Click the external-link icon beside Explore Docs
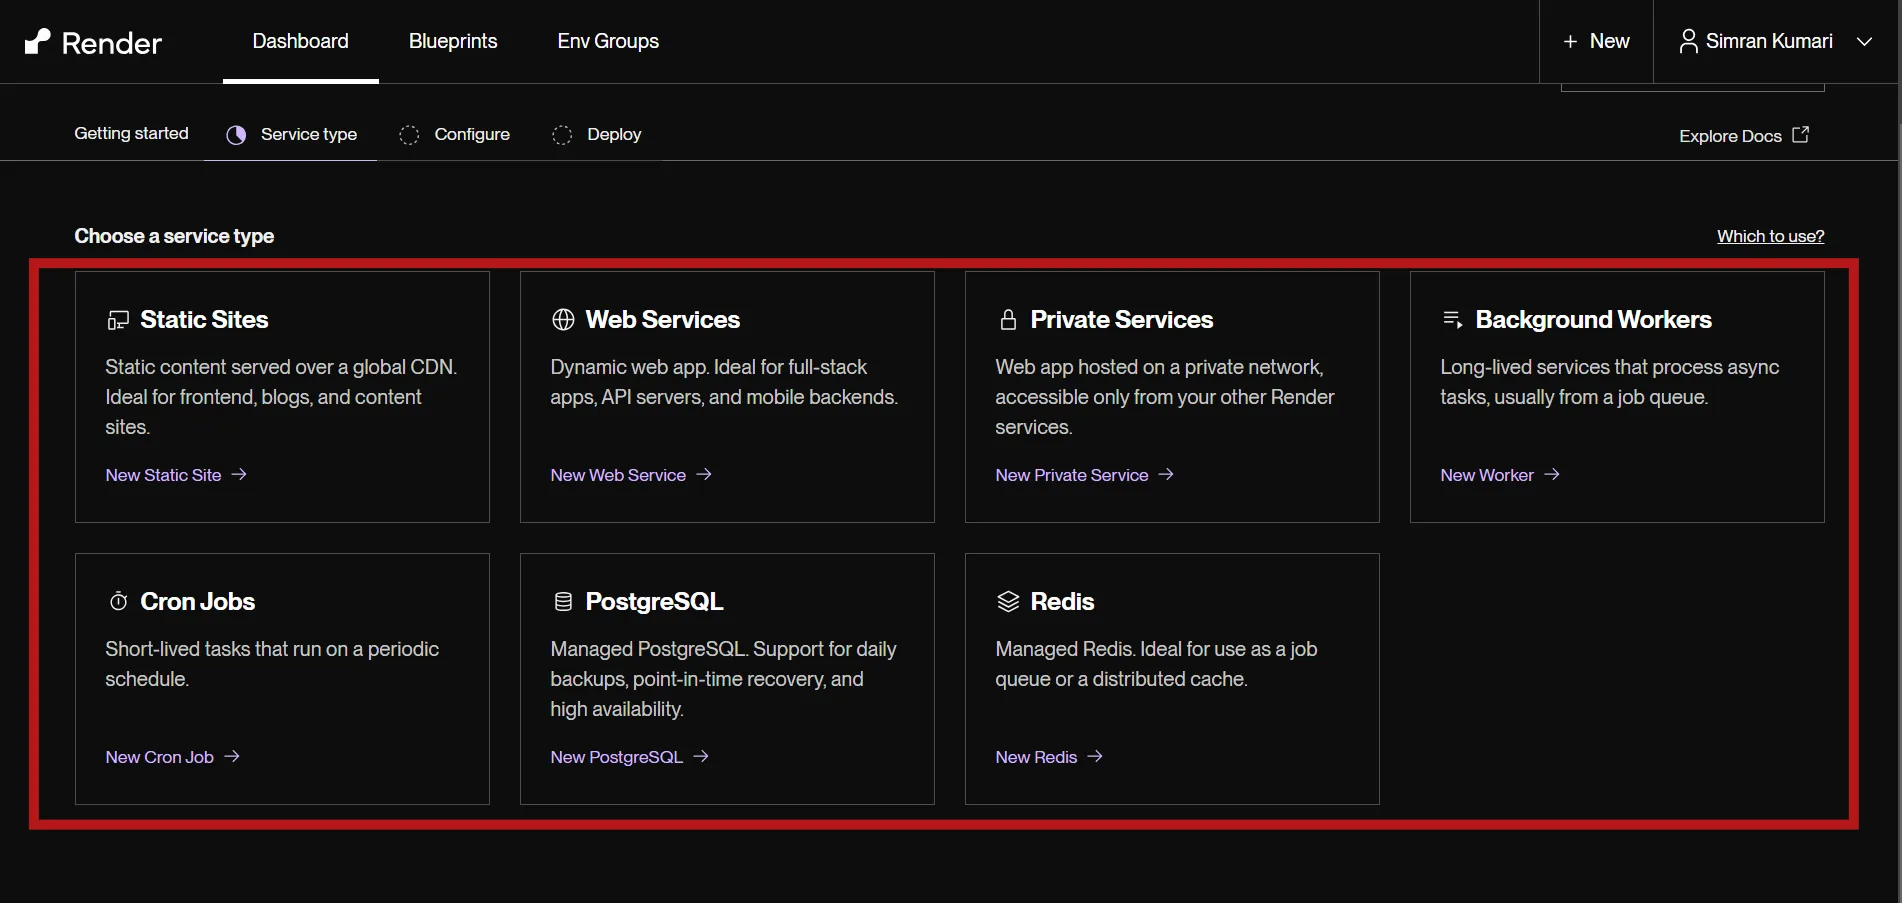 pos(1802,134)
